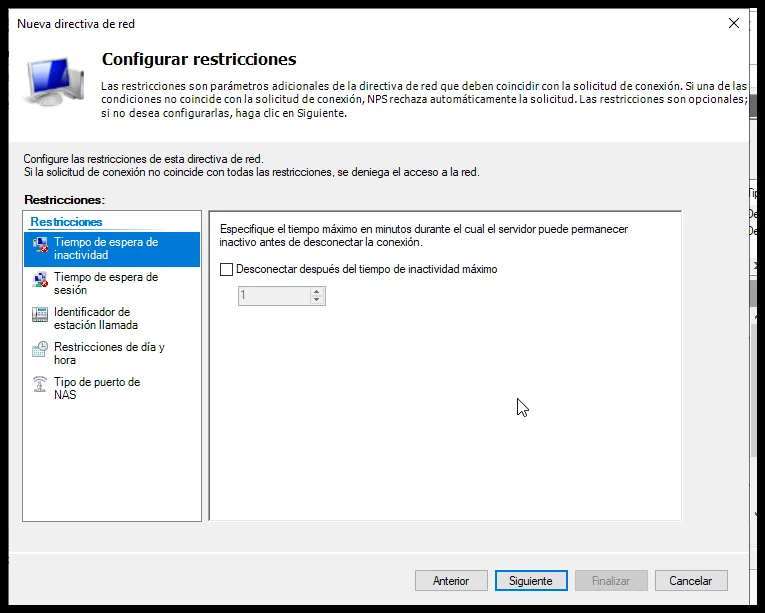Screen dimensions: 765x613
Task: Click the called station identifier icon
Action: 40,314
